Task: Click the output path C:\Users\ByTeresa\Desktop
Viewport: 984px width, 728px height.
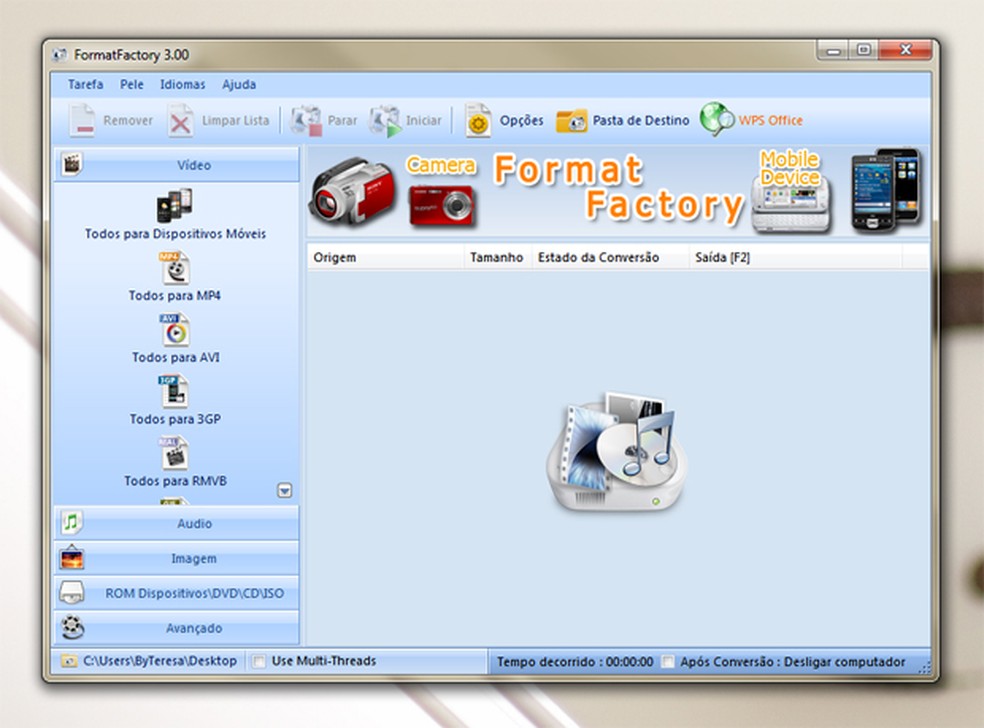Action: coord(160,661)
